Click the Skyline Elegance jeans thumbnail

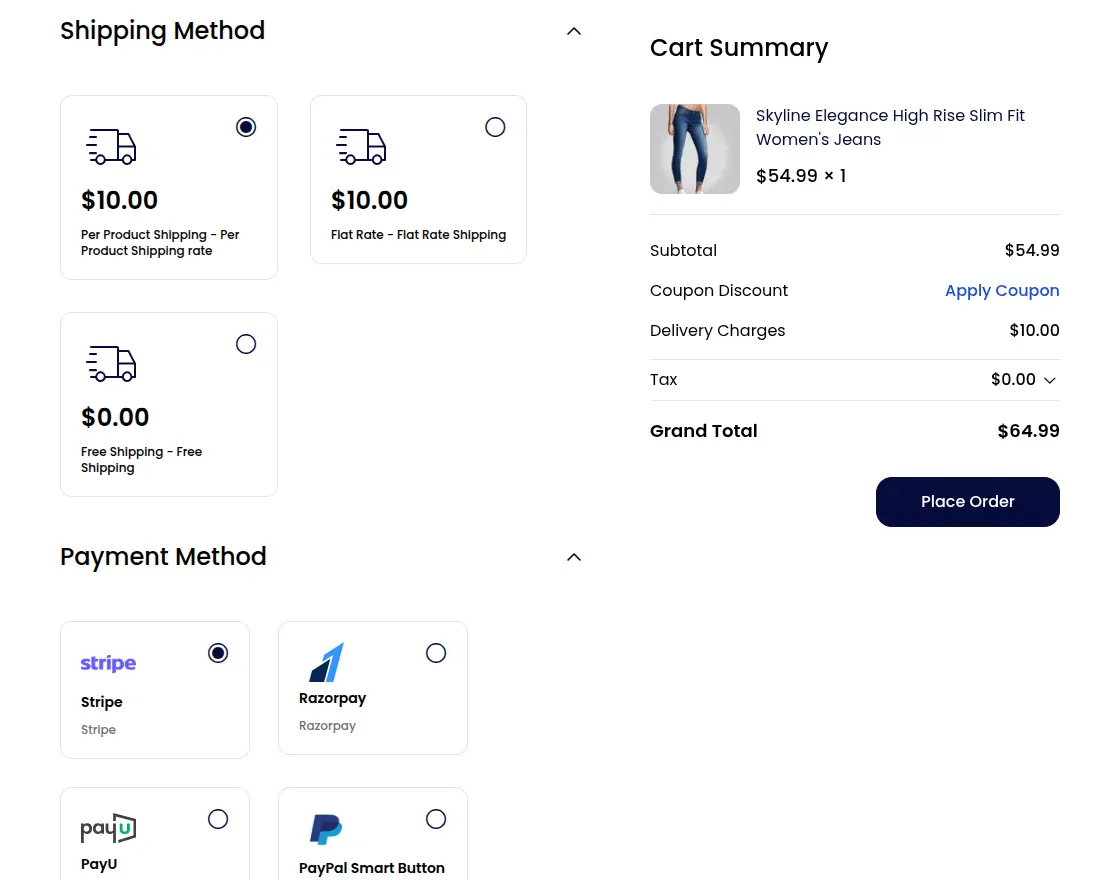[695, 148]
